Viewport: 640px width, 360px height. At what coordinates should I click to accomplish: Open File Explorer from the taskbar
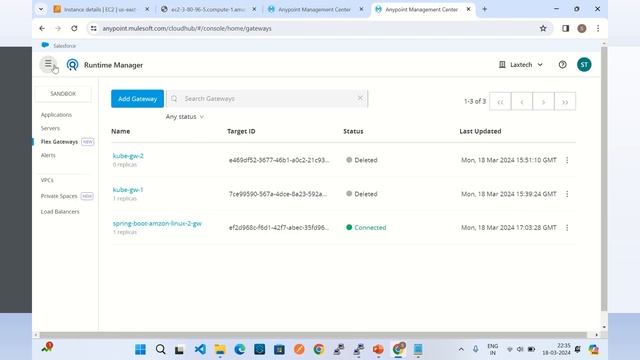[220, 349]
